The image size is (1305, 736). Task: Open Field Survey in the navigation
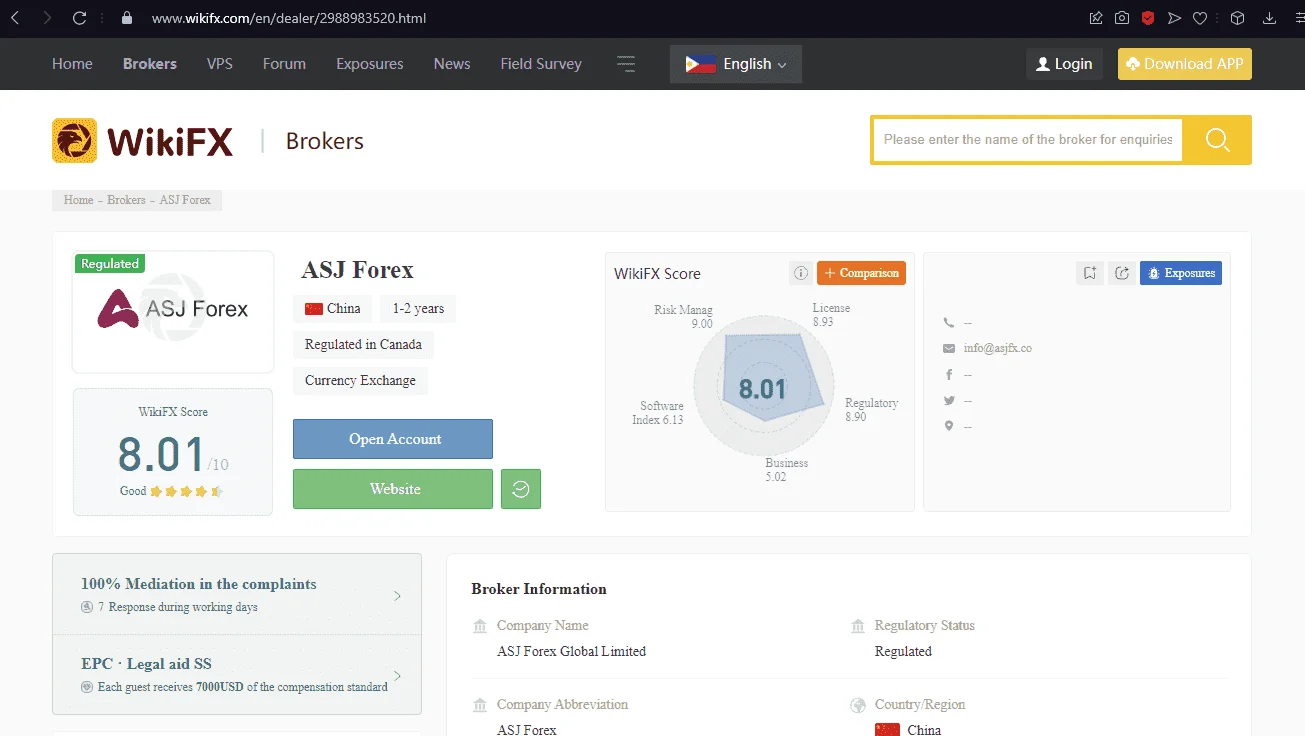541,64
